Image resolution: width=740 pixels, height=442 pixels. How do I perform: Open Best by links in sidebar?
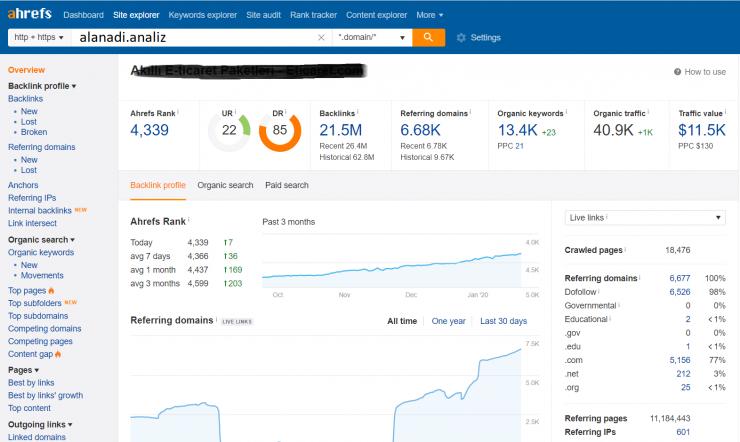(31, 383)
